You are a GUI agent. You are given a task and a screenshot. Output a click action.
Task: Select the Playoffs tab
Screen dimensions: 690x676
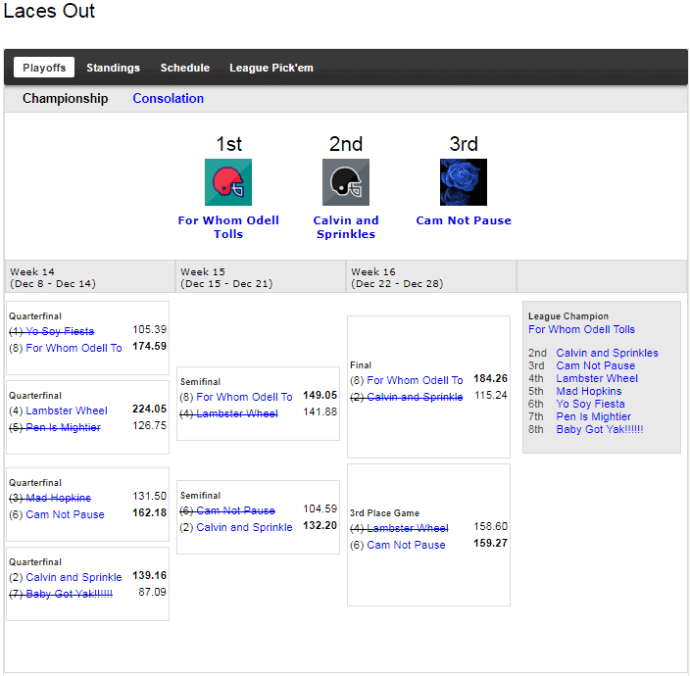click(x=44, y=68)
